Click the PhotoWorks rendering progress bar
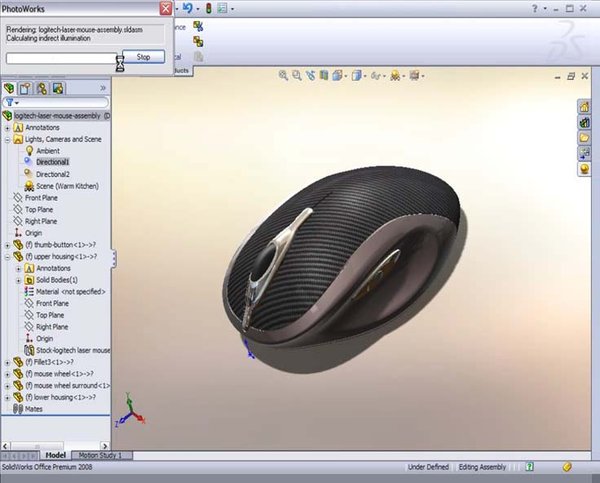The image size is (600, 483). click(x=62, y=58)
